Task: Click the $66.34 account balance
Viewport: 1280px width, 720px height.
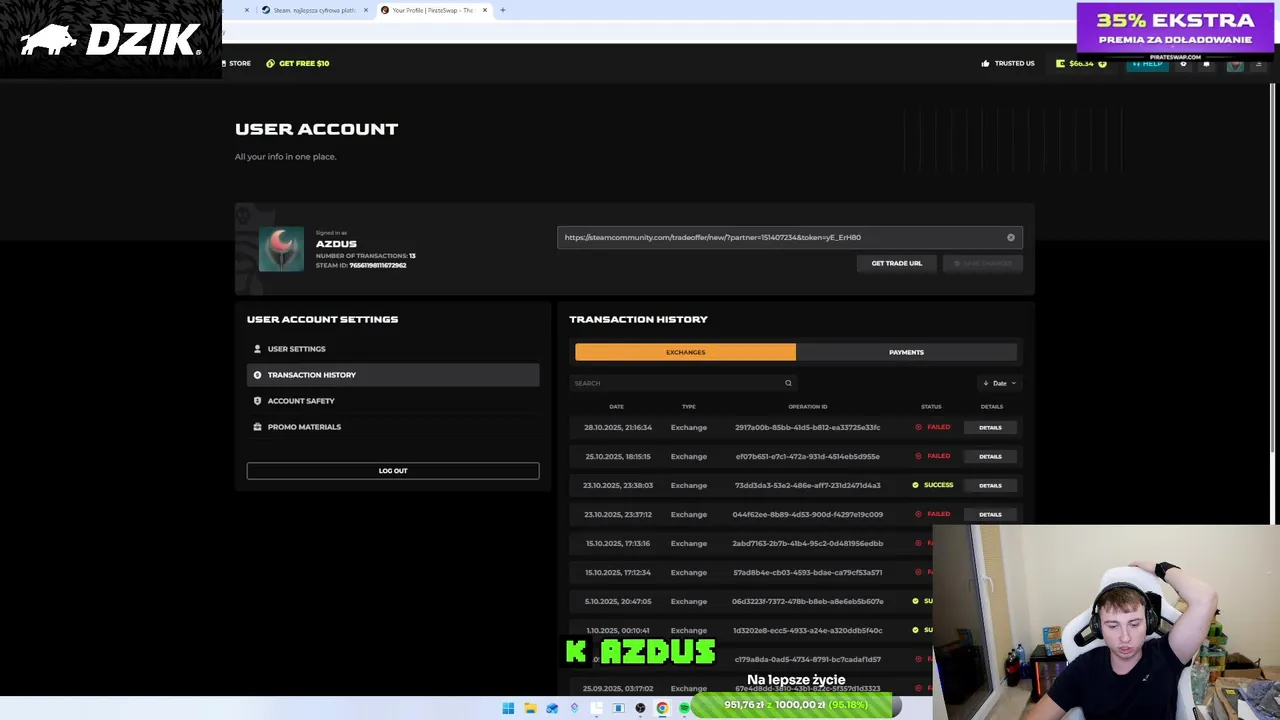Action: pyautogui.click(x=1081, y=63)
